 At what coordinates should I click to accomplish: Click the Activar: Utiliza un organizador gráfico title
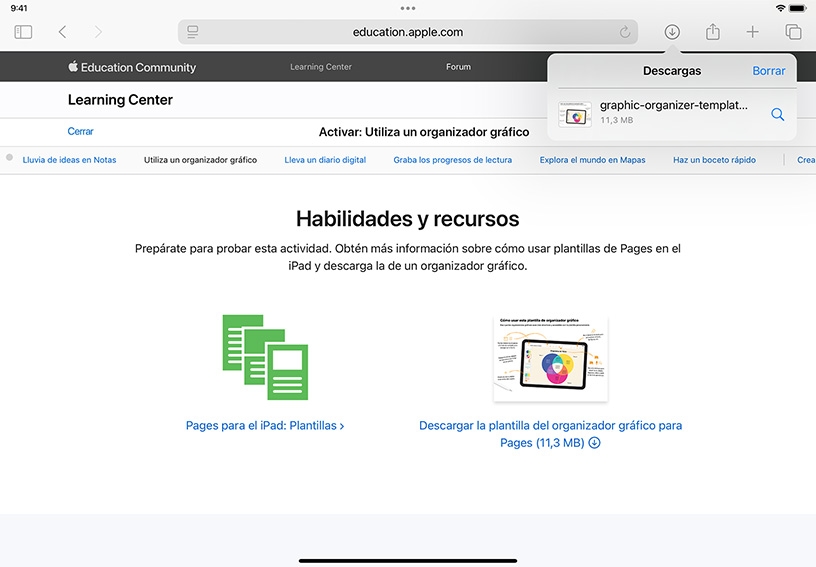coord(424,132)
